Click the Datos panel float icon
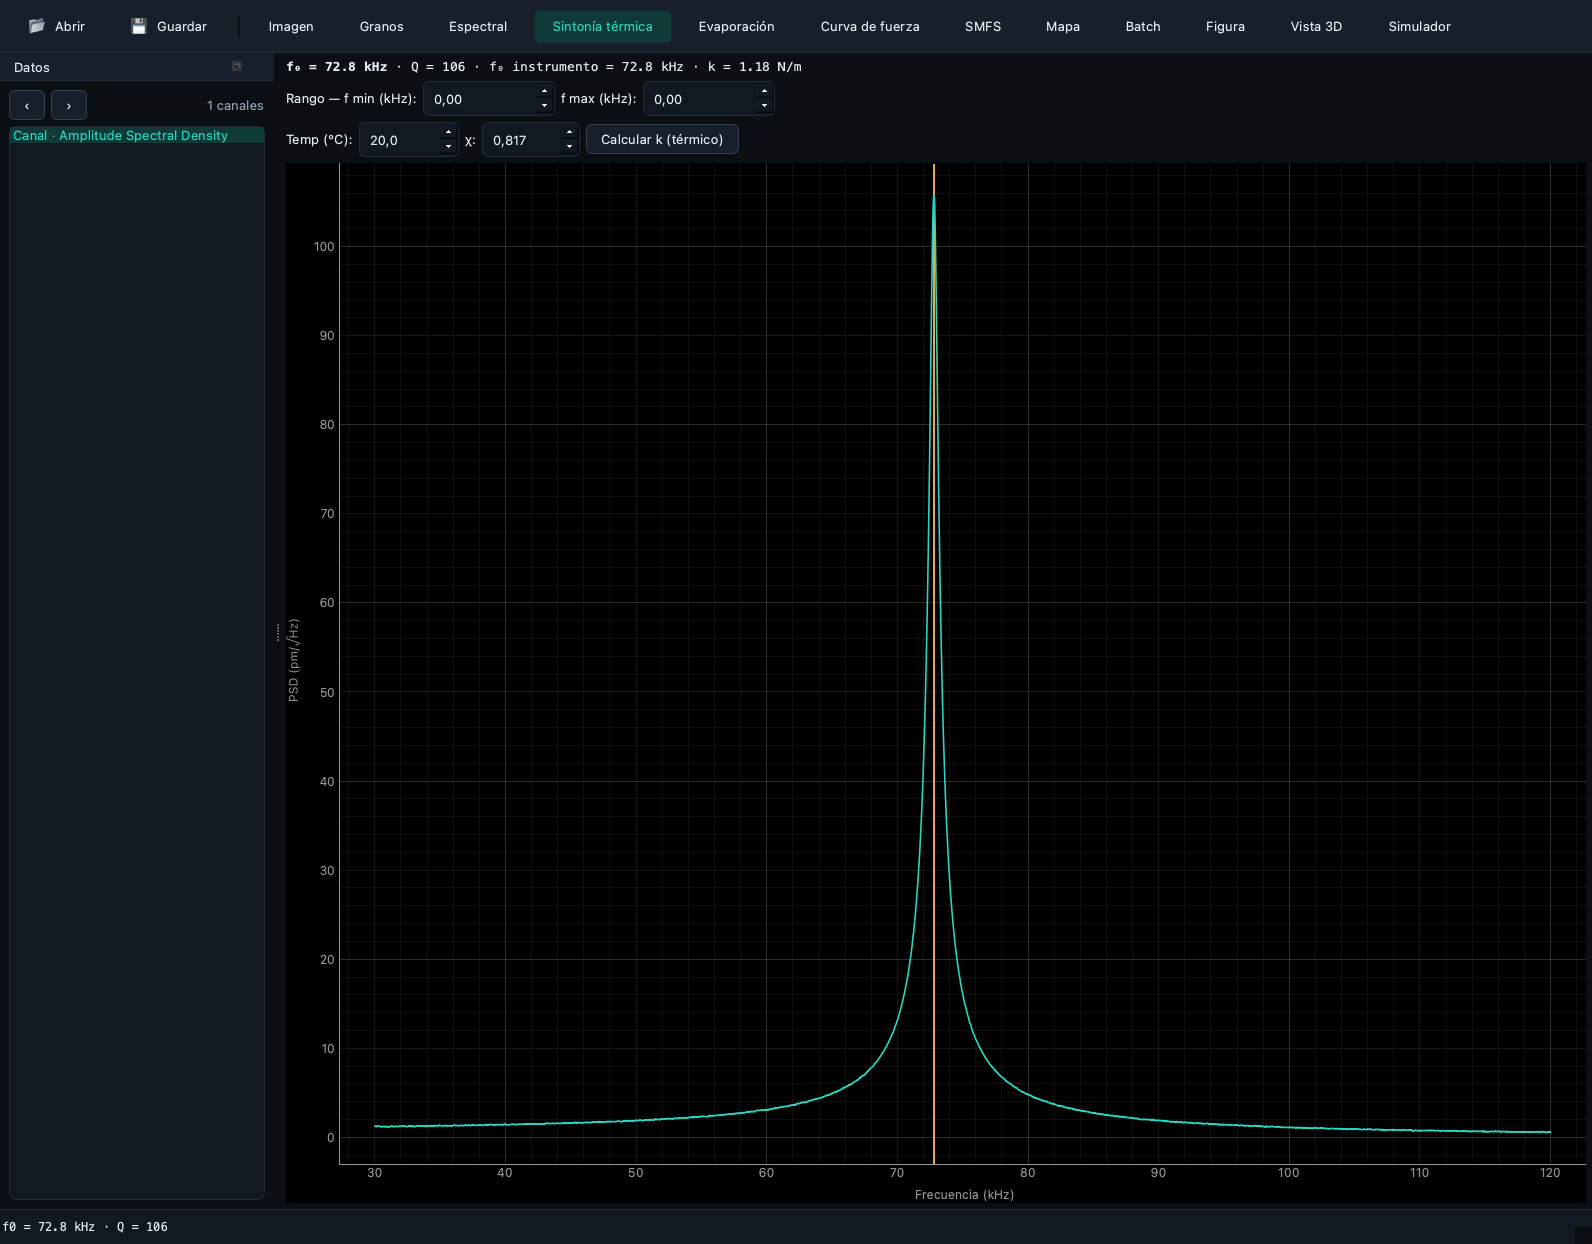This screenshot has width=1592, height=1244. [x=237, y=67]
